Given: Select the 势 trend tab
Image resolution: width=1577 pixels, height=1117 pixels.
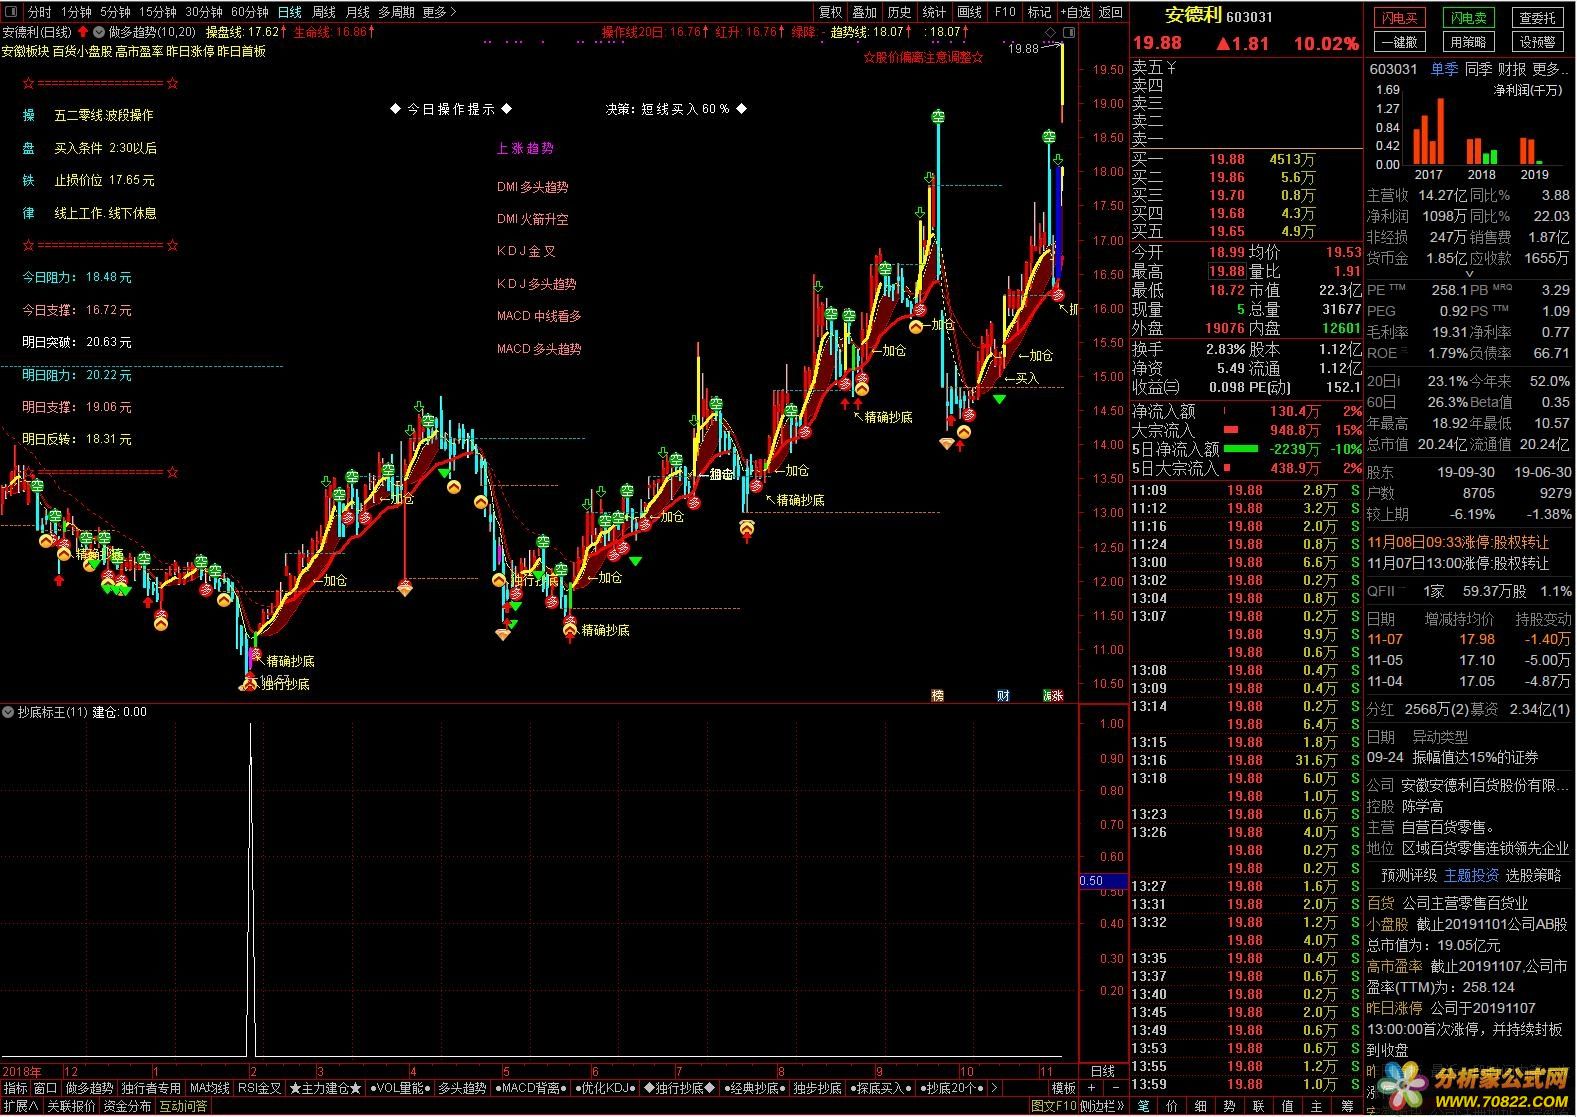Looking at the screenshot, I should [x=1230, y=1106].
